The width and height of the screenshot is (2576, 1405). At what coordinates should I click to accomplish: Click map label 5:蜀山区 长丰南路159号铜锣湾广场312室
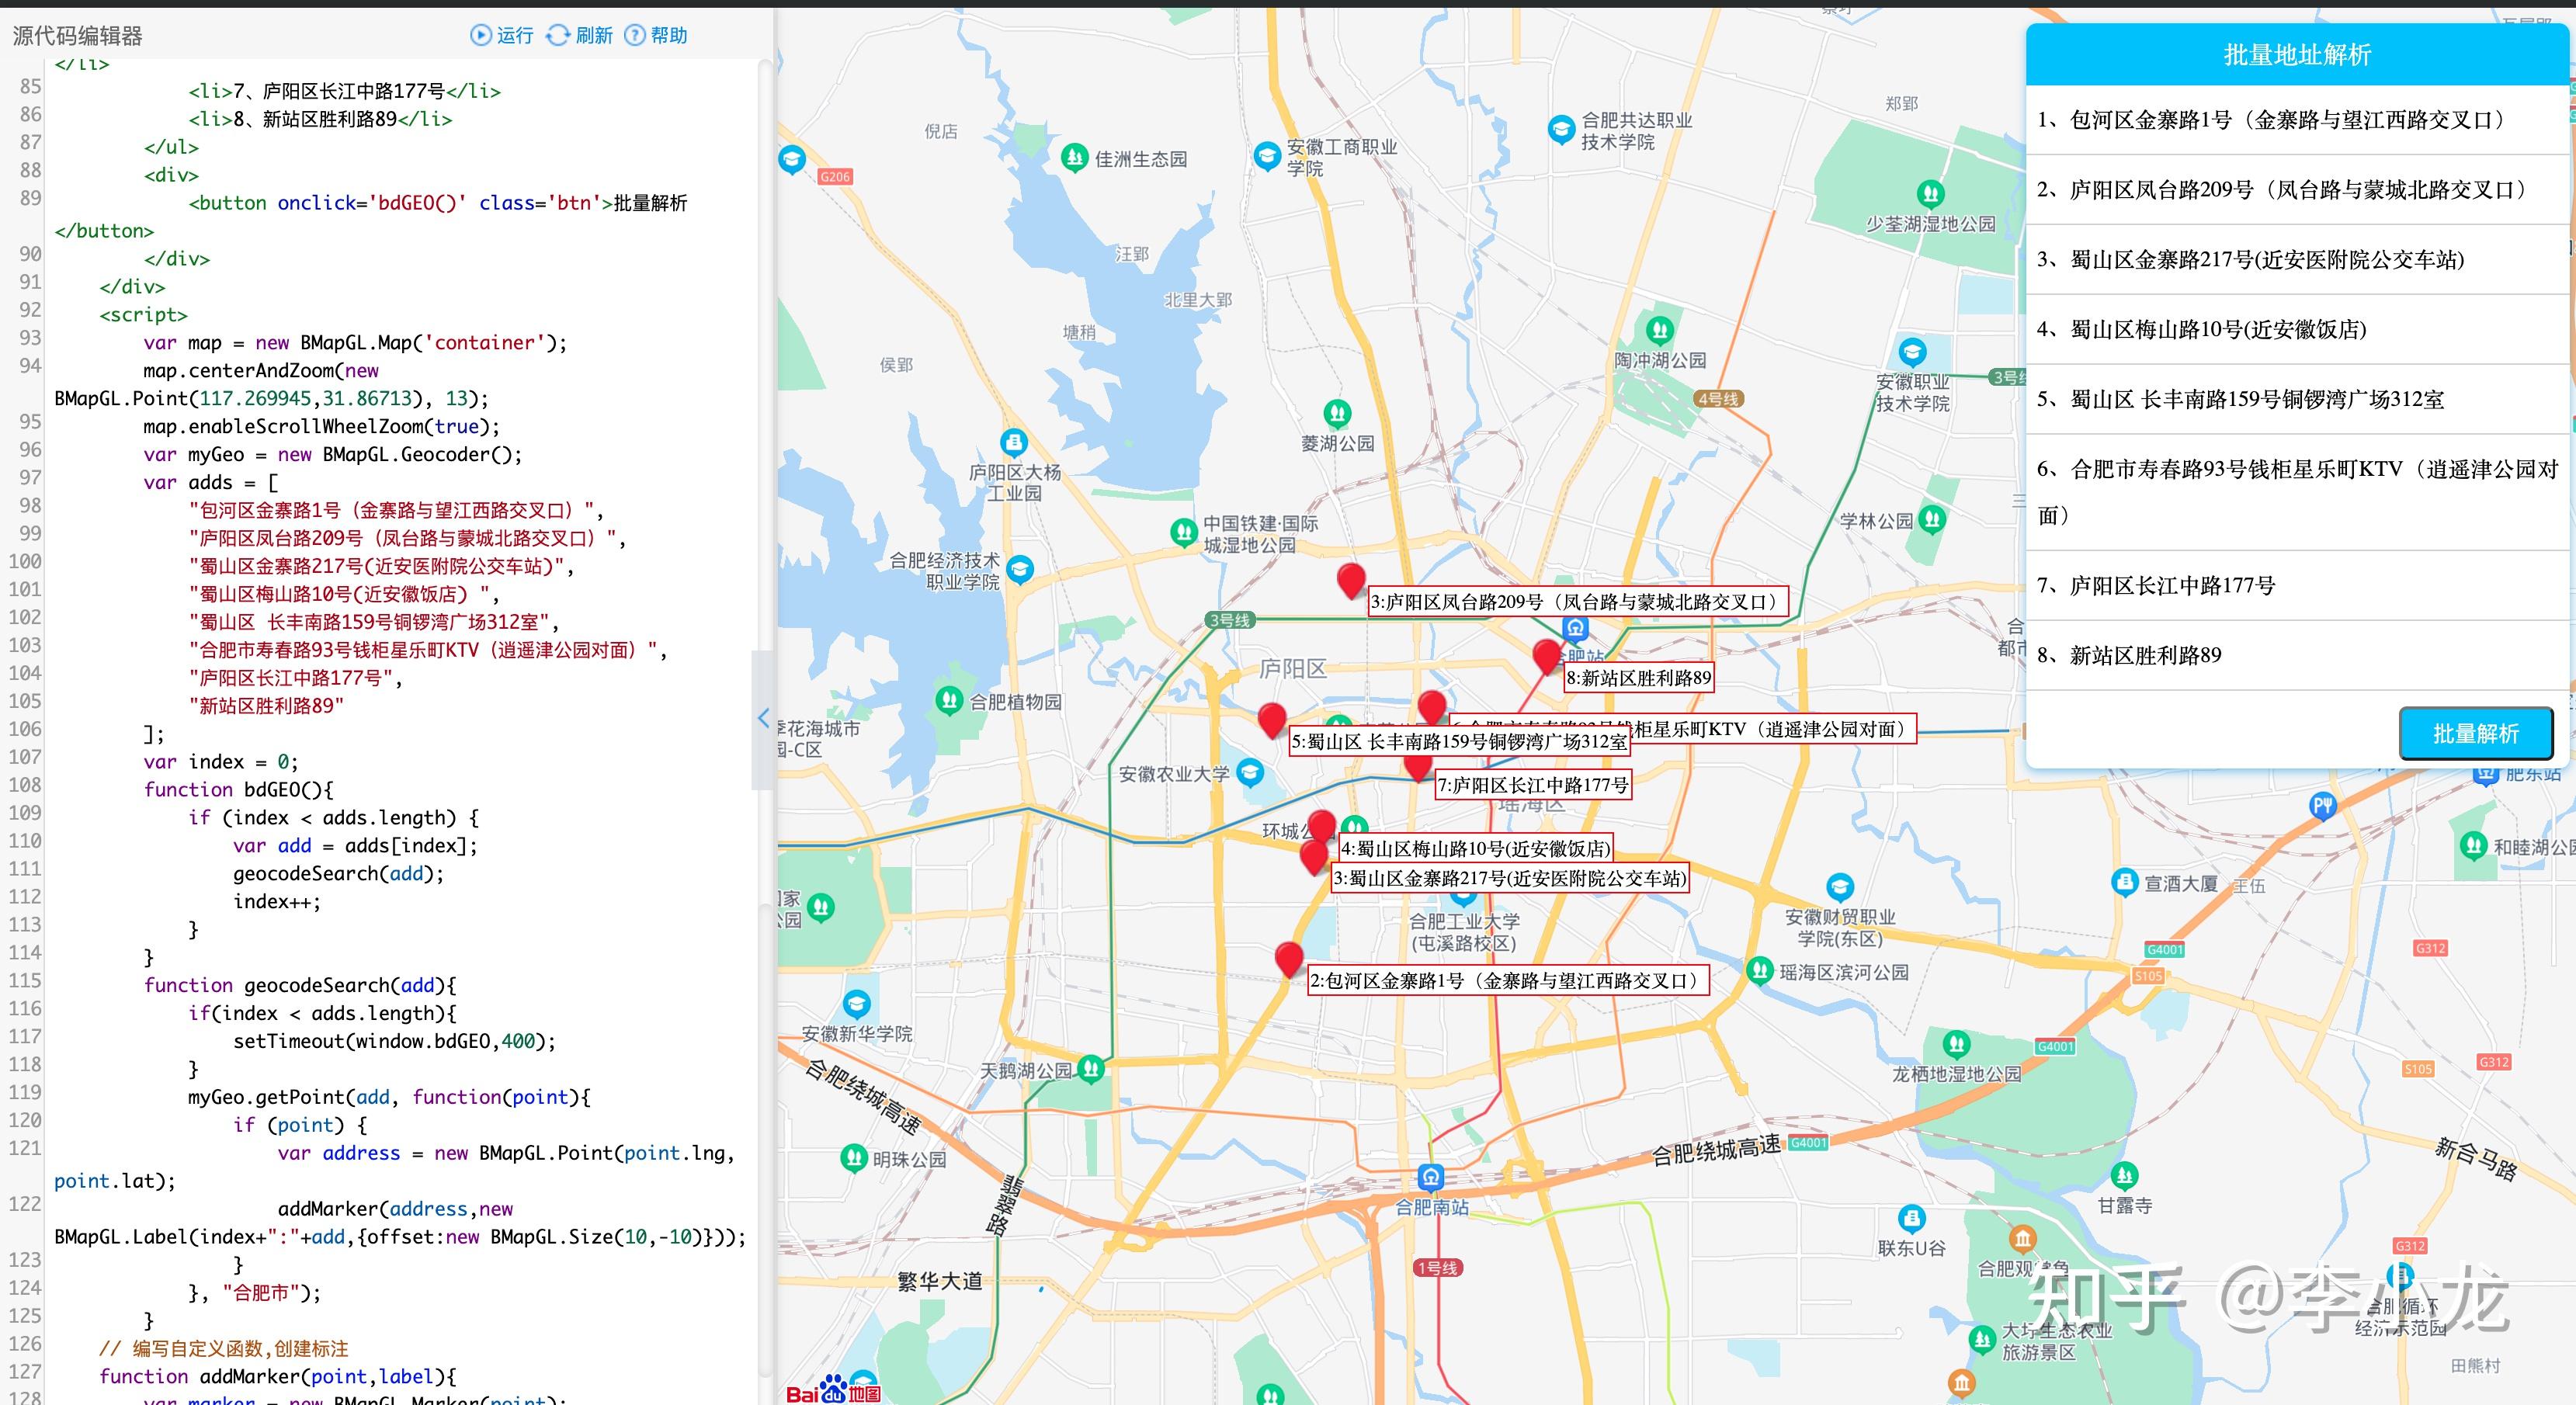point(1459,741)
